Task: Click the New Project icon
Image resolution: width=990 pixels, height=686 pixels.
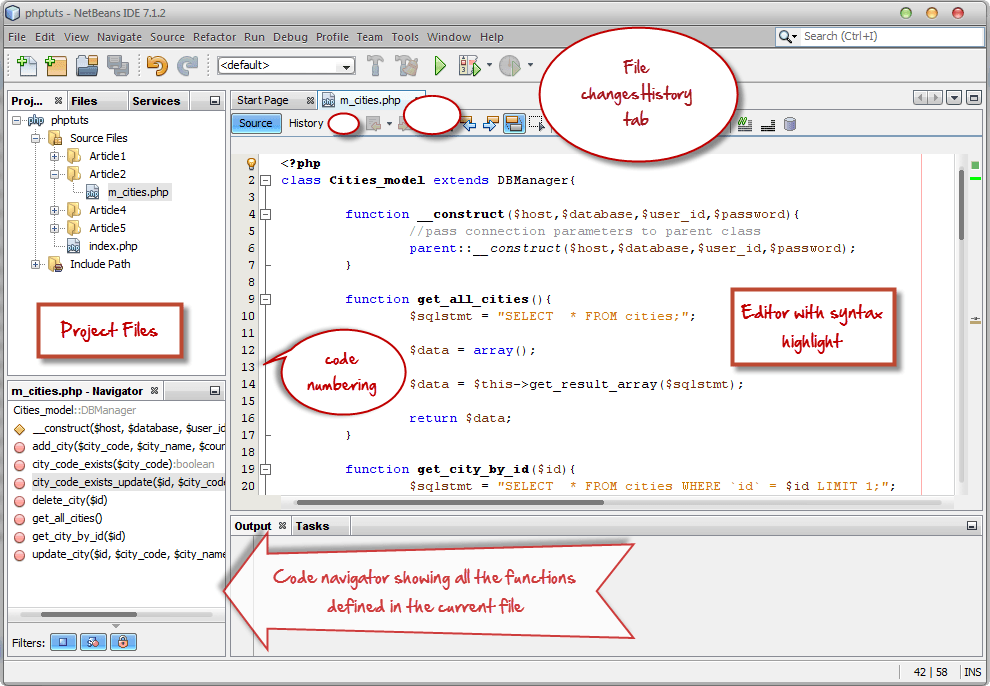Action: 56,66
